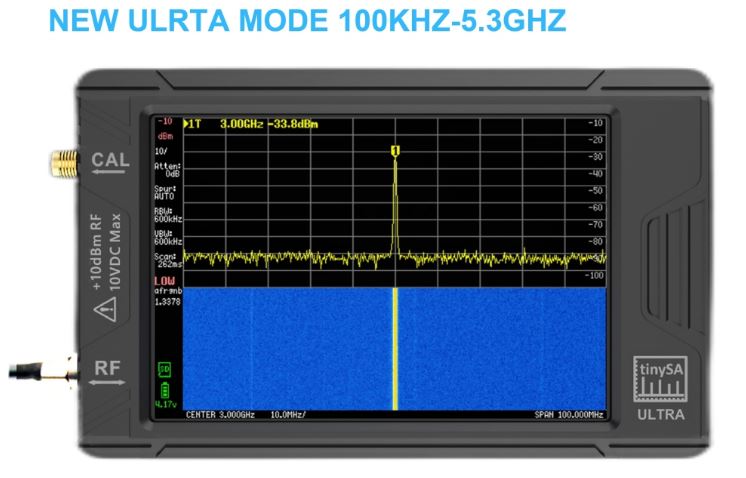Click the RF label on the case
Image resolution: width=746 pixels, height=478 pixels.
[x=107, y=368]
